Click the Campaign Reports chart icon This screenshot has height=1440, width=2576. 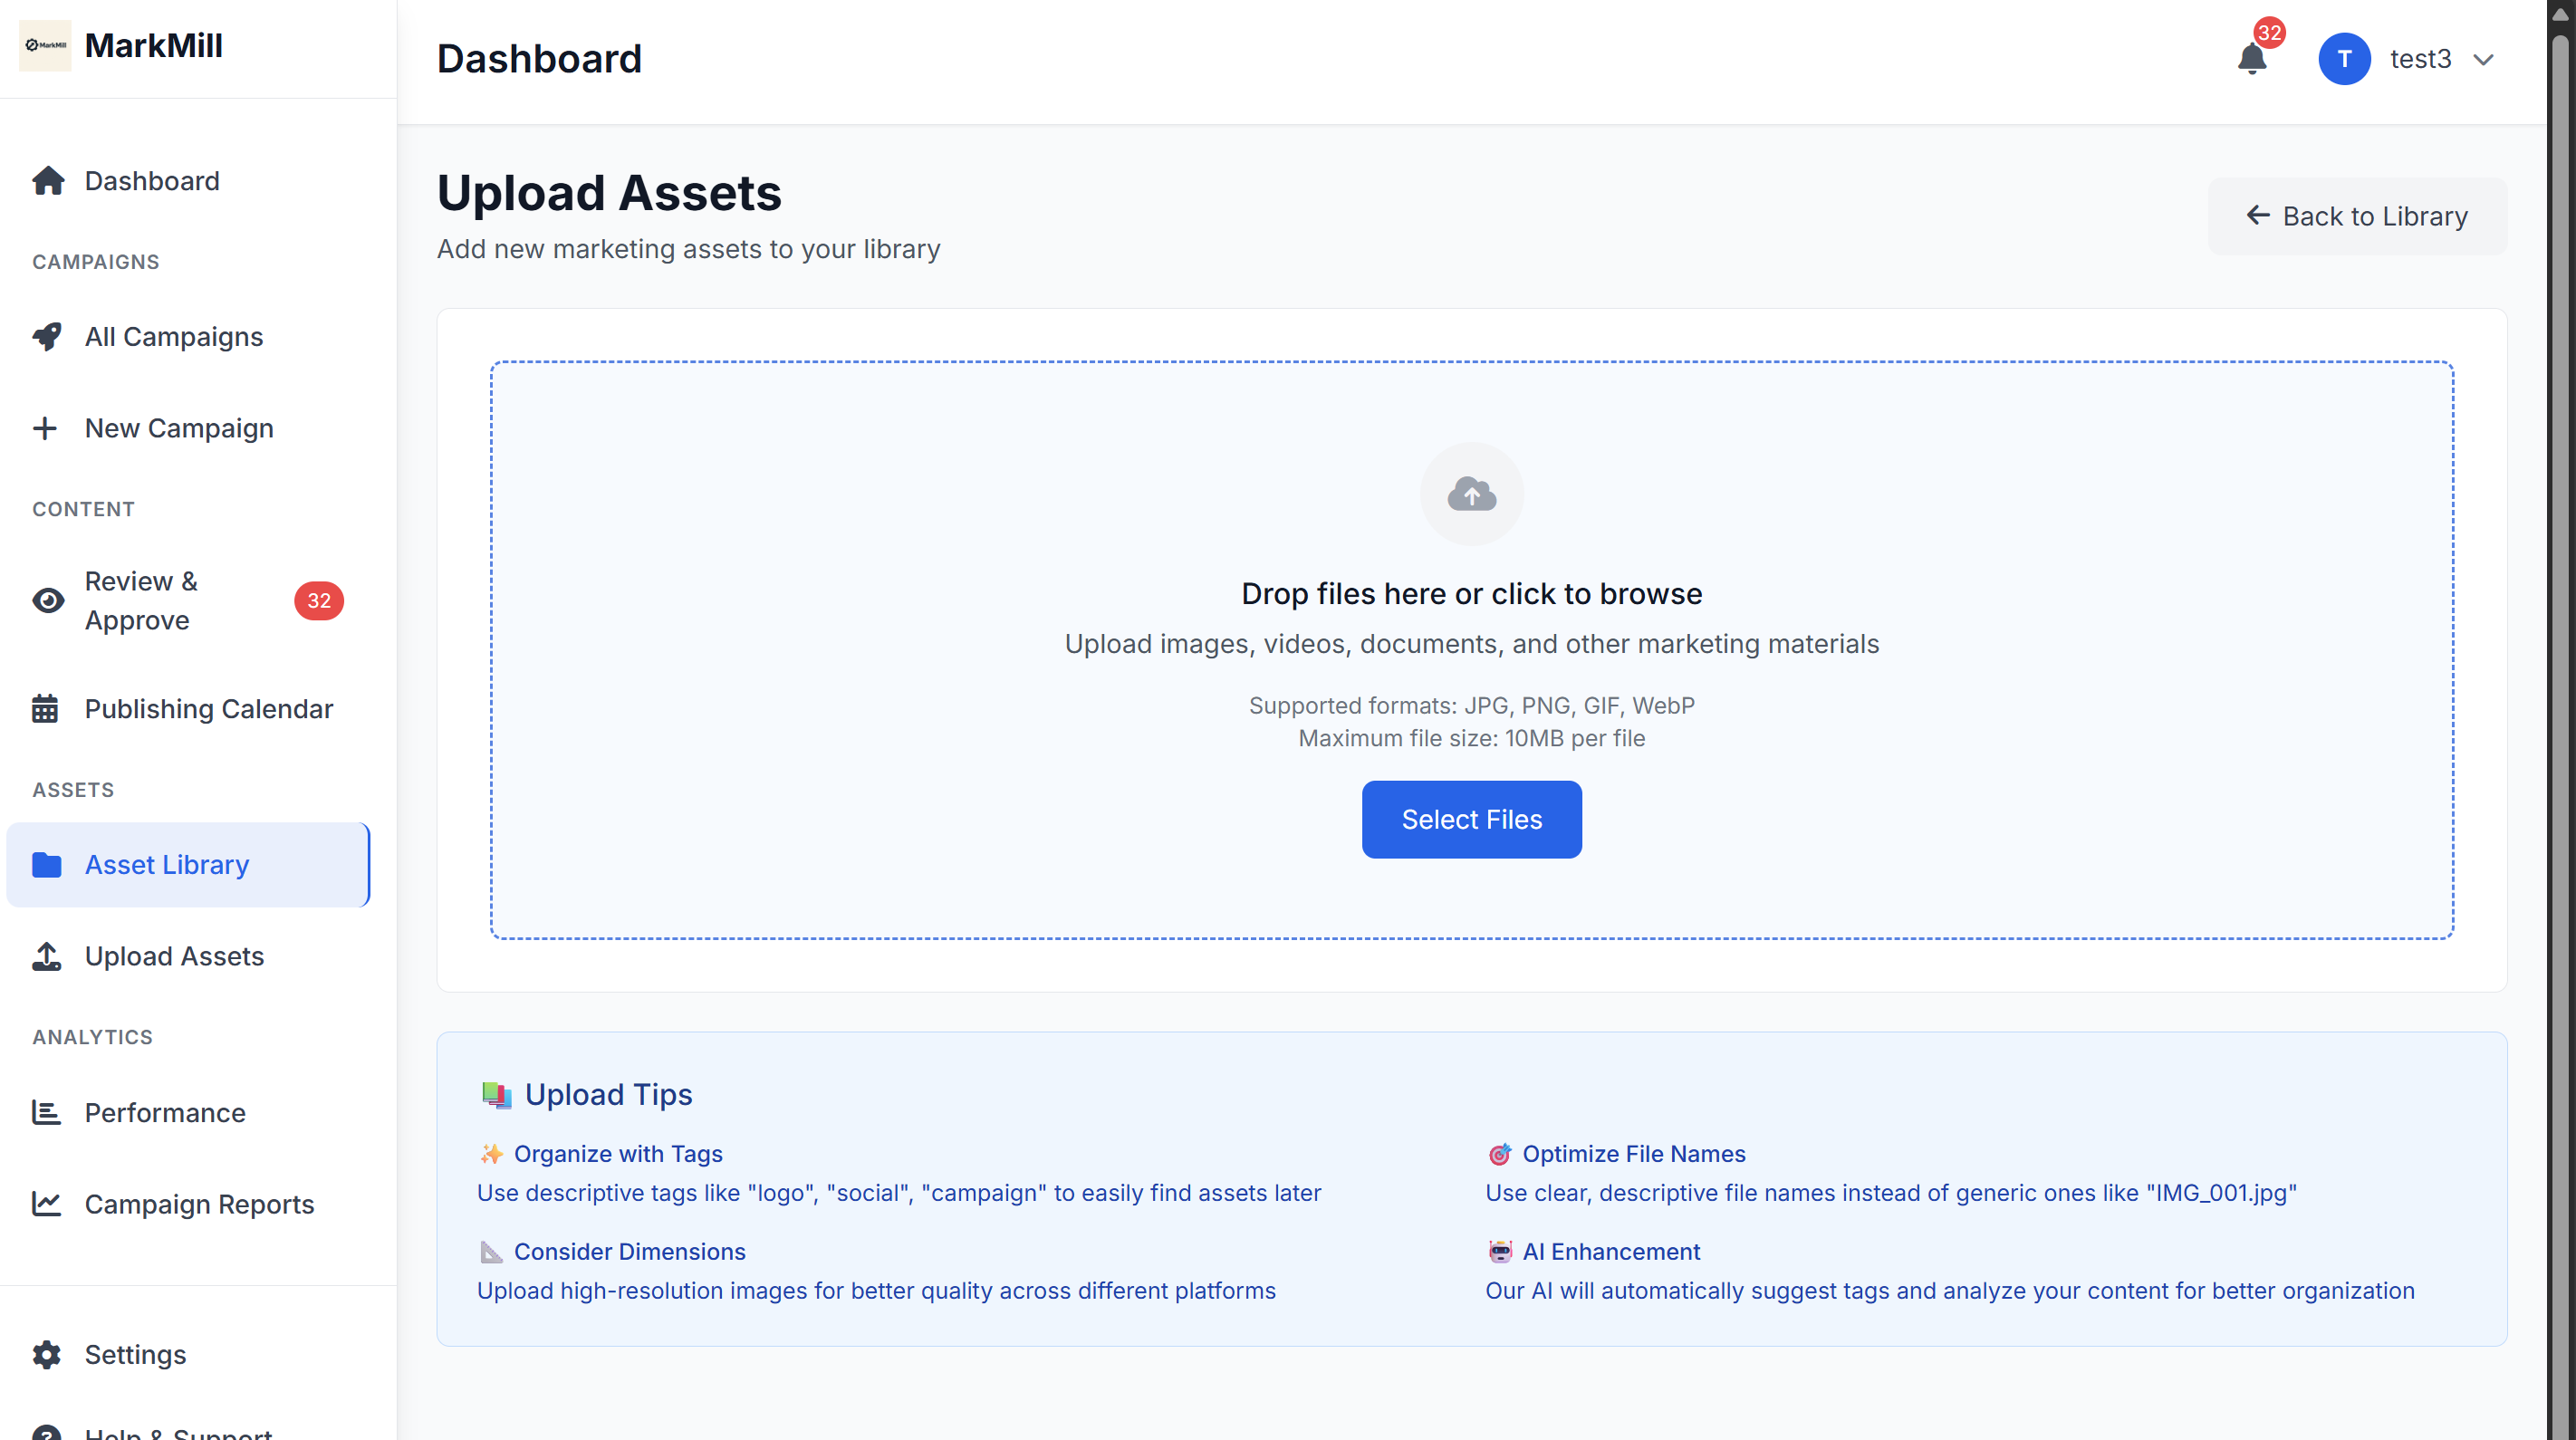[47, 1203]
